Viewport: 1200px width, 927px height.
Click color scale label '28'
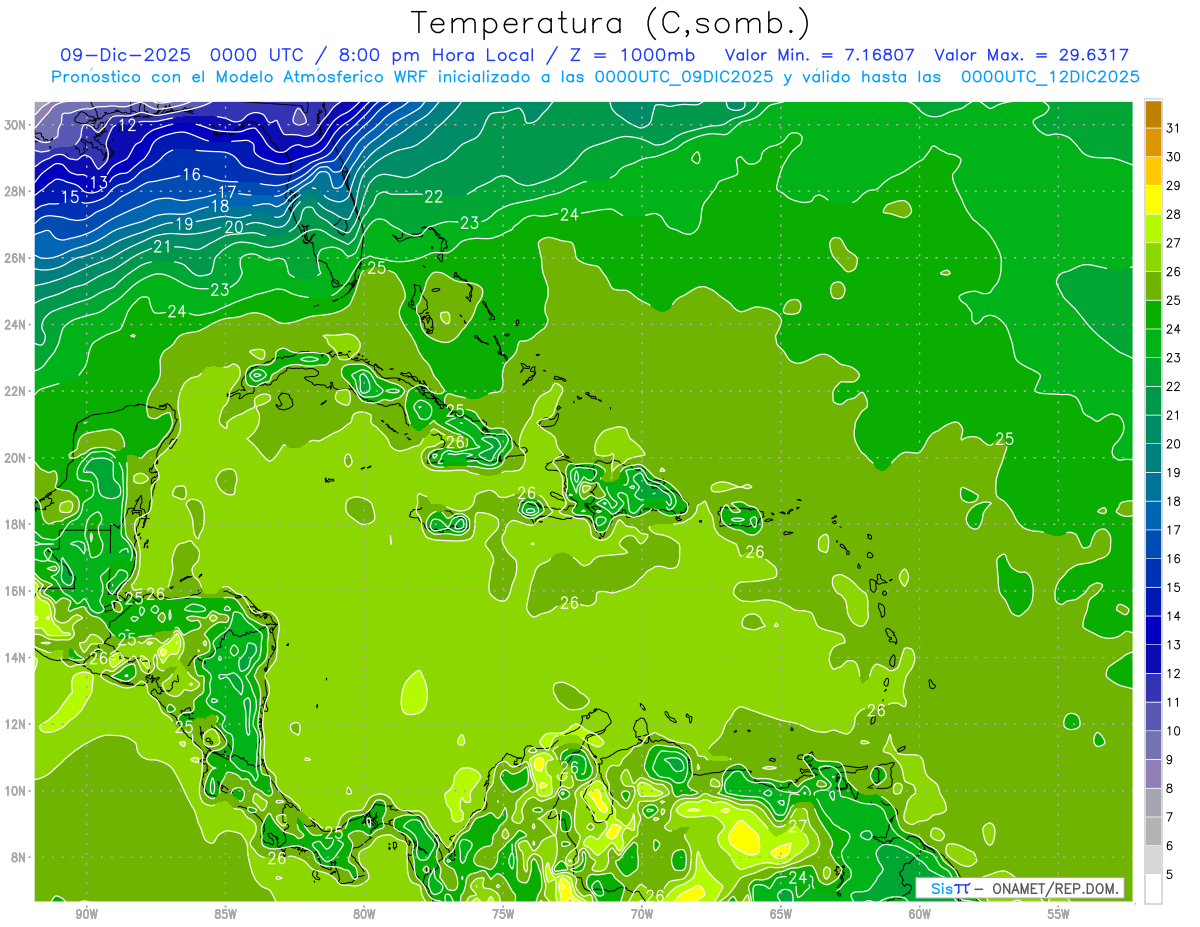(x=1174, y=213)
